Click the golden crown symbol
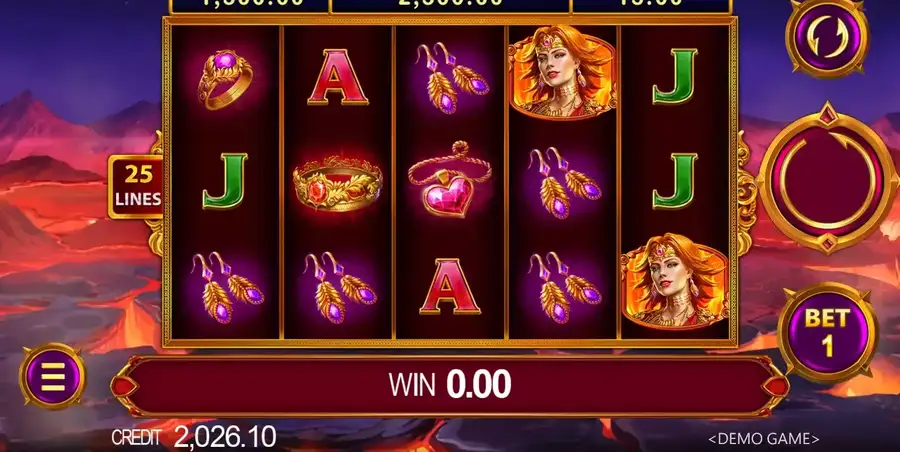Image resolution: width=900 pixels, height=452 pixels. 338,183
